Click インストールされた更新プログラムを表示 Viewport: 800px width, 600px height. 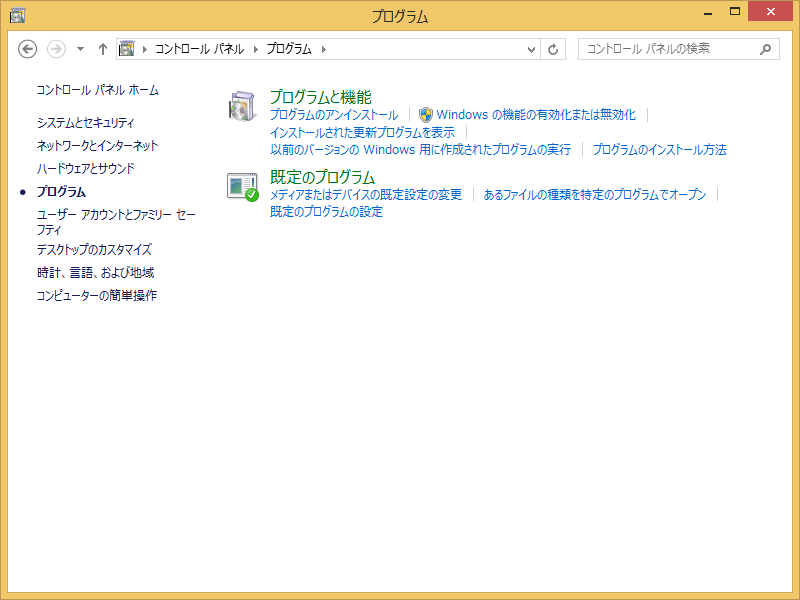362,133
